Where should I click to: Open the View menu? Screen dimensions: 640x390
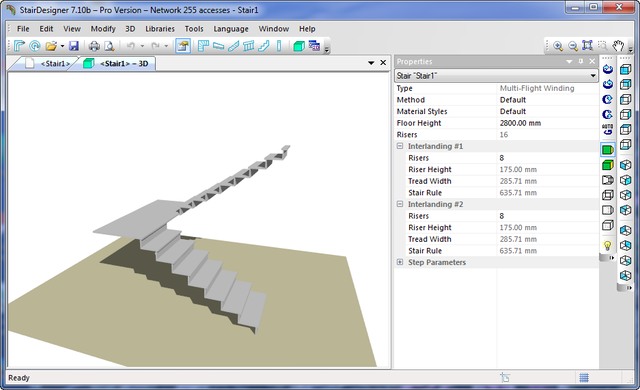click(x=72, y=29)
